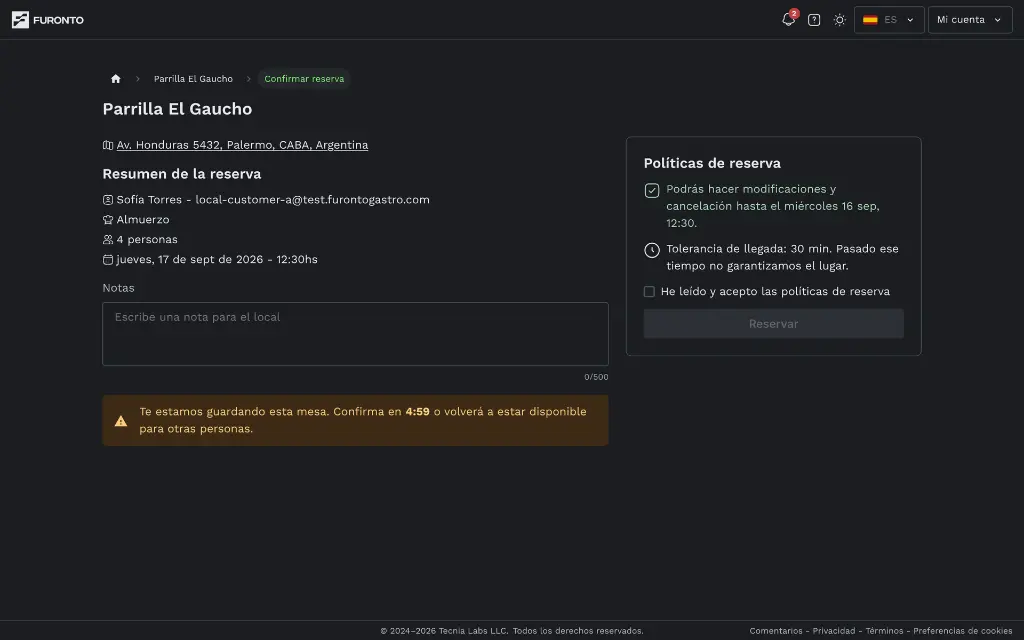1024x640 pixels.
Task: Click the clock icon for arrival tolerance
Action: (652, 250)
